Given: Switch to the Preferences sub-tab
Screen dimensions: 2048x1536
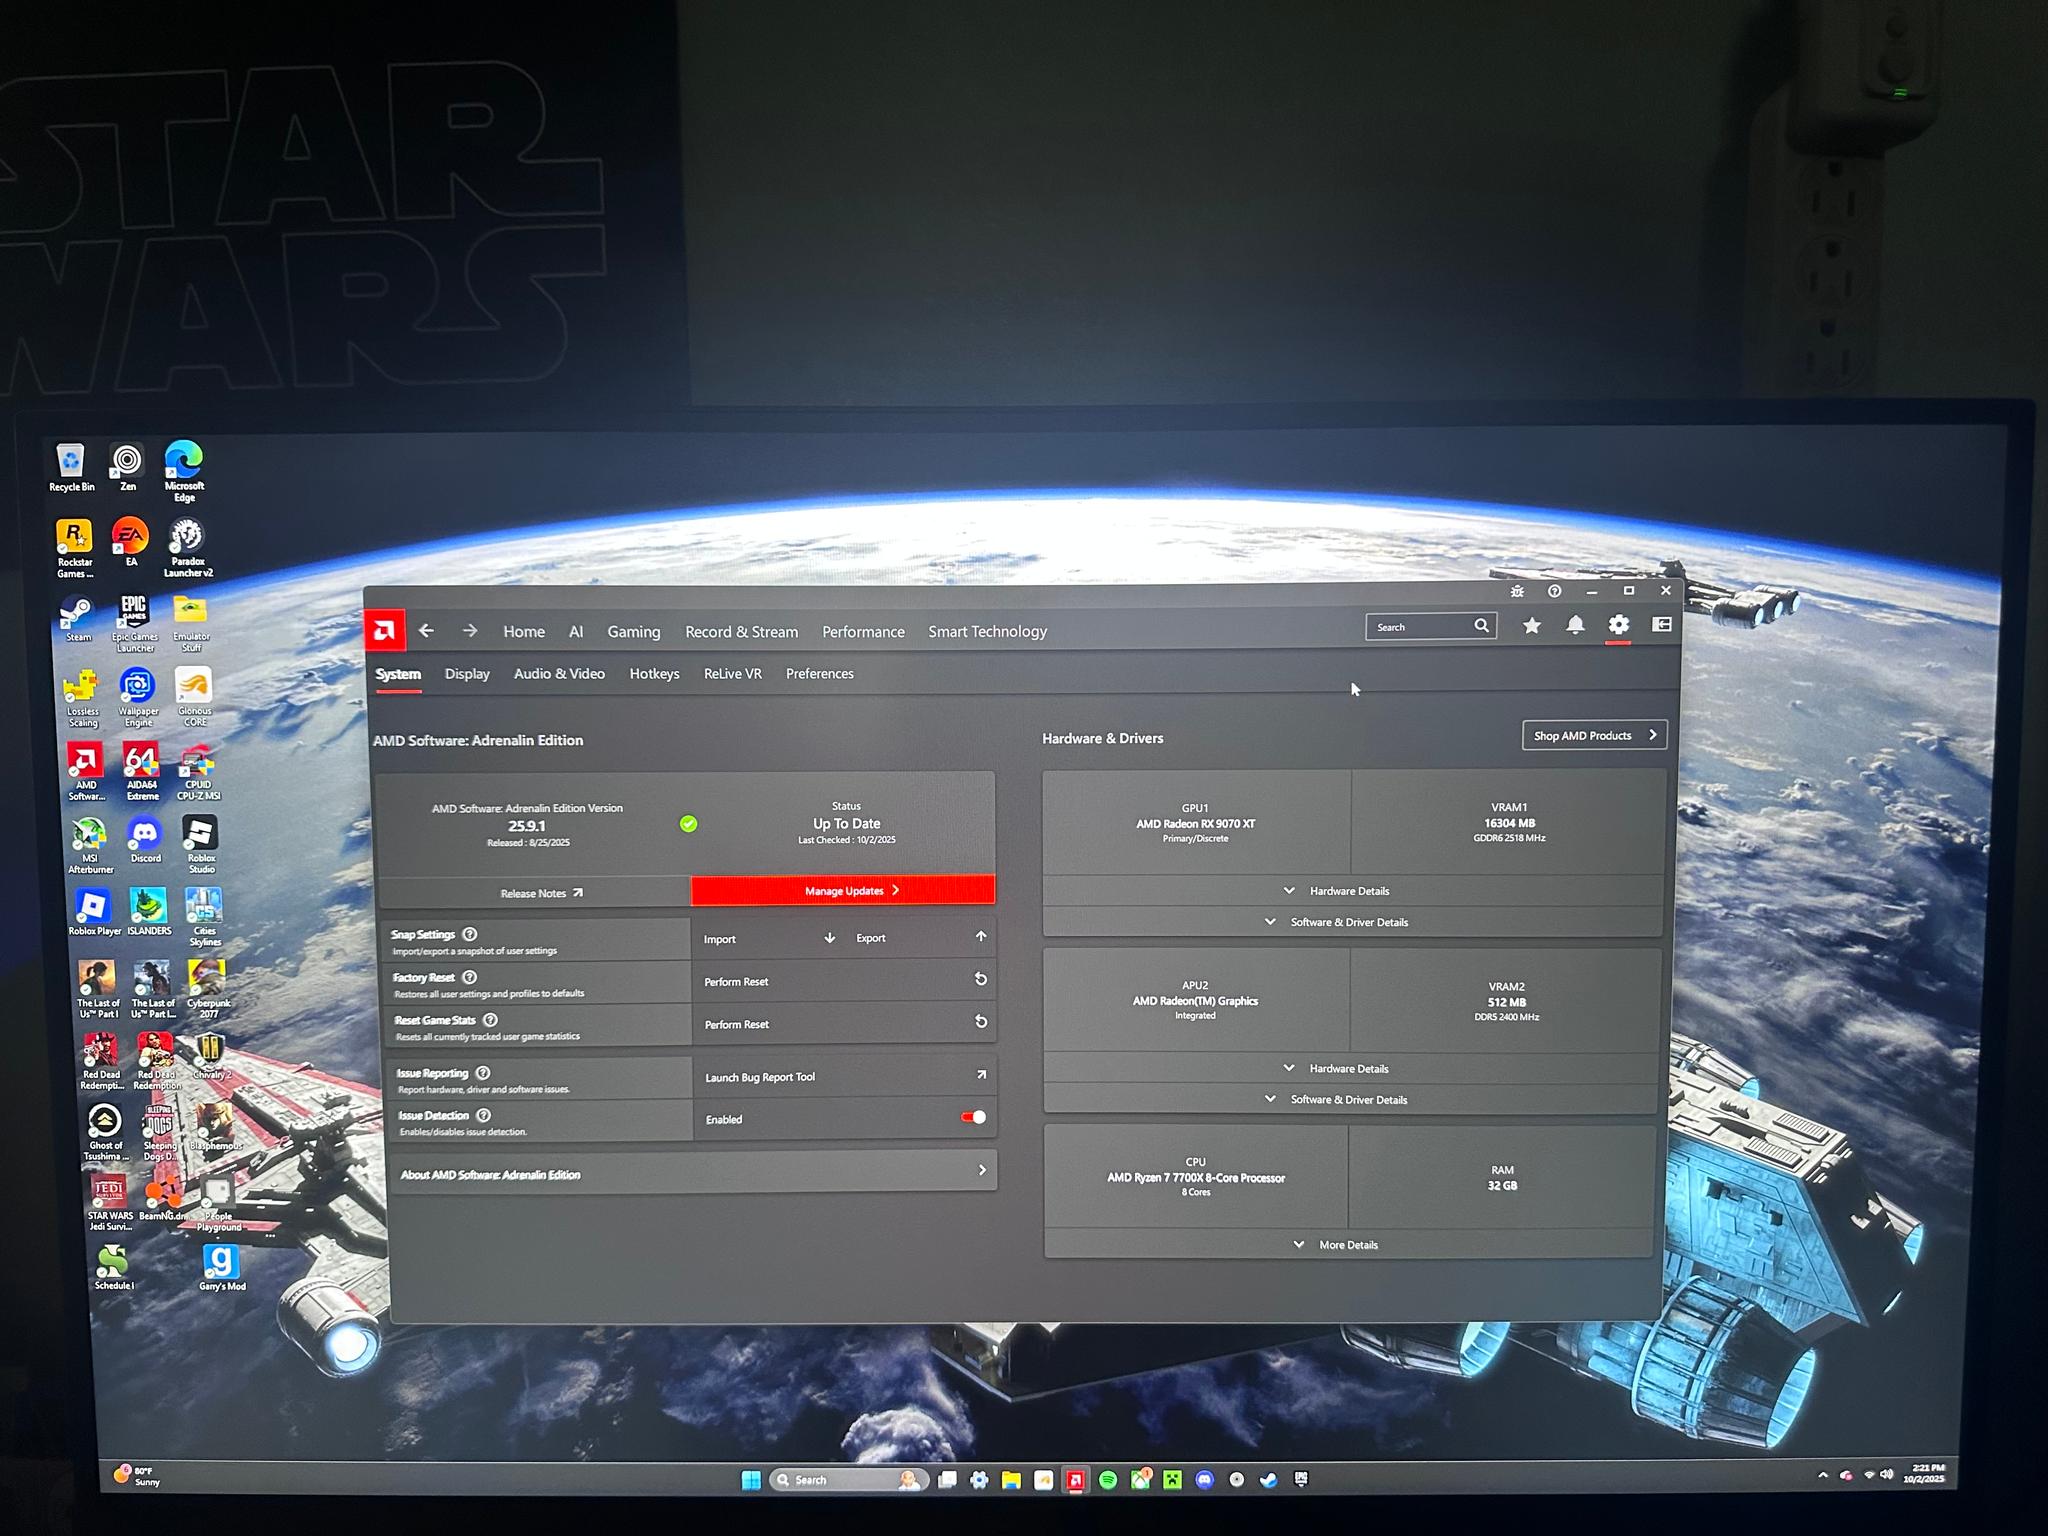Looking at the screenshot, I should click(x=819, y=674).
